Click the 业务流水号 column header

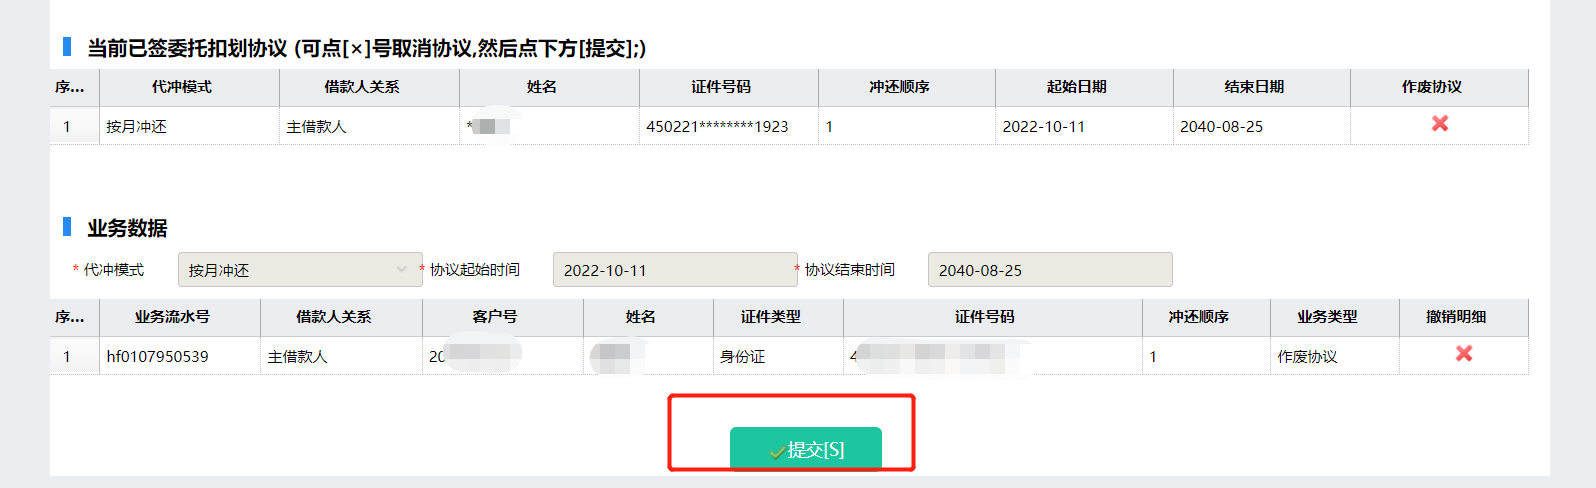172,317
